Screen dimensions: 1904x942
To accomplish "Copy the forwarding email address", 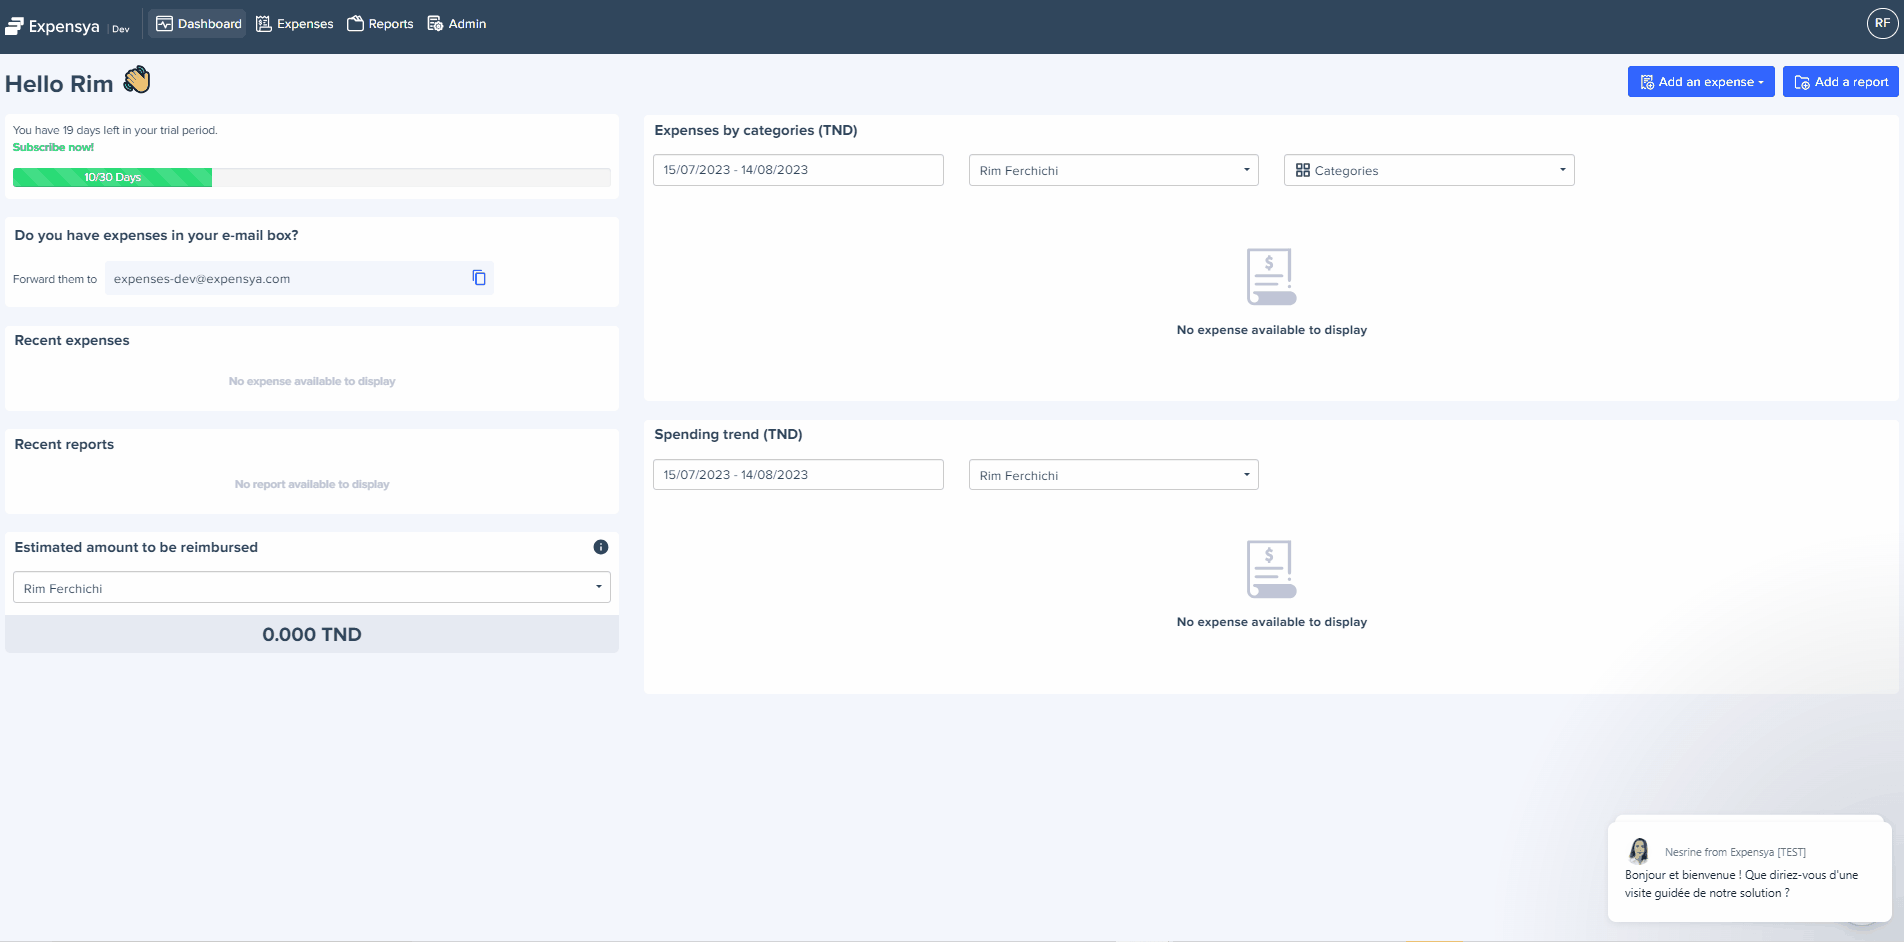I will [479, 278].
